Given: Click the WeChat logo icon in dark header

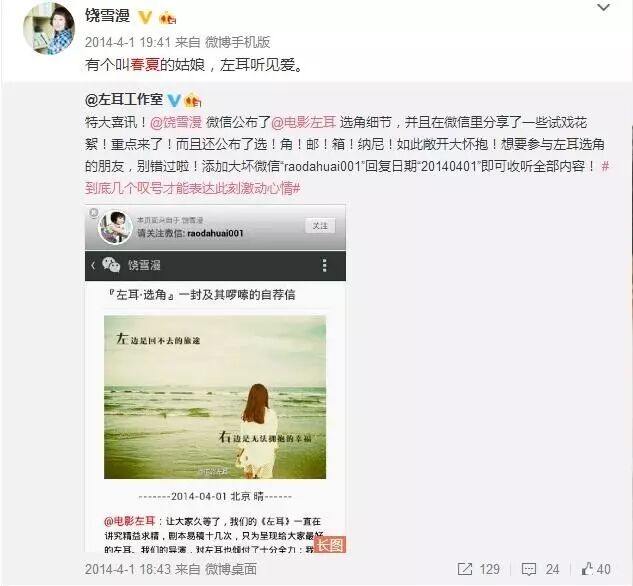Looking at the screenshot, I should point(111,265).
